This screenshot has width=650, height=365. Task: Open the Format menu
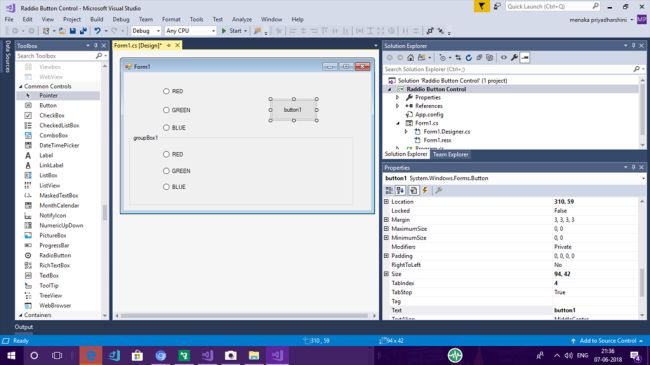[171, 19]
